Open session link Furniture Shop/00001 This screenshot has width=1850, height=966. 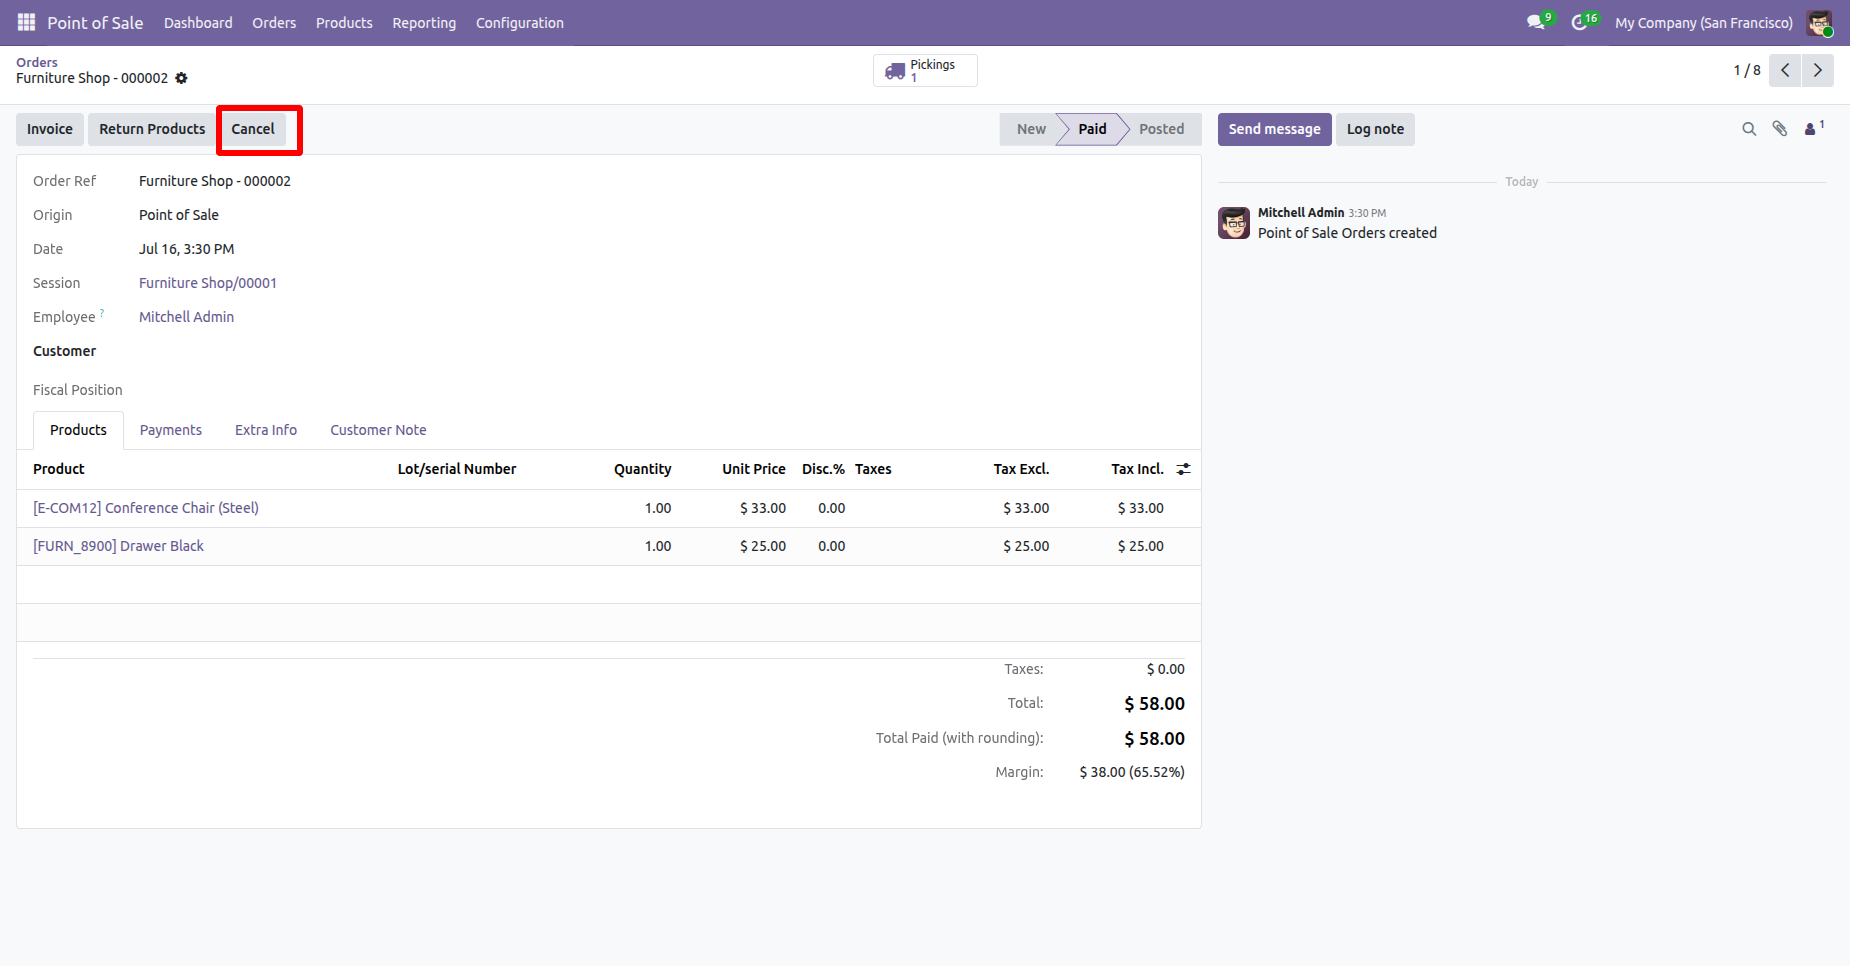point(208,283)
